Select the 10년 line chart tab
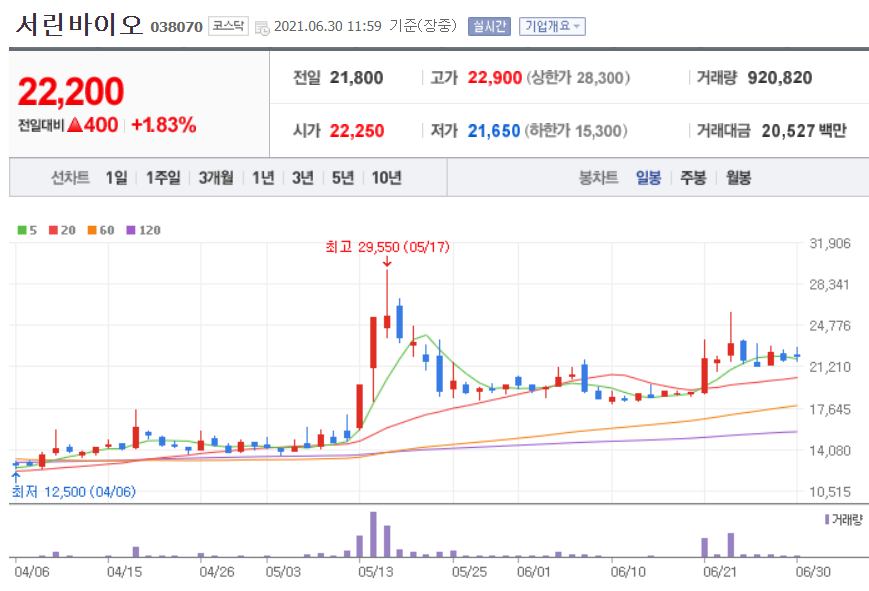This screenshot has height=591, width=869. click(x=386, y=177)
